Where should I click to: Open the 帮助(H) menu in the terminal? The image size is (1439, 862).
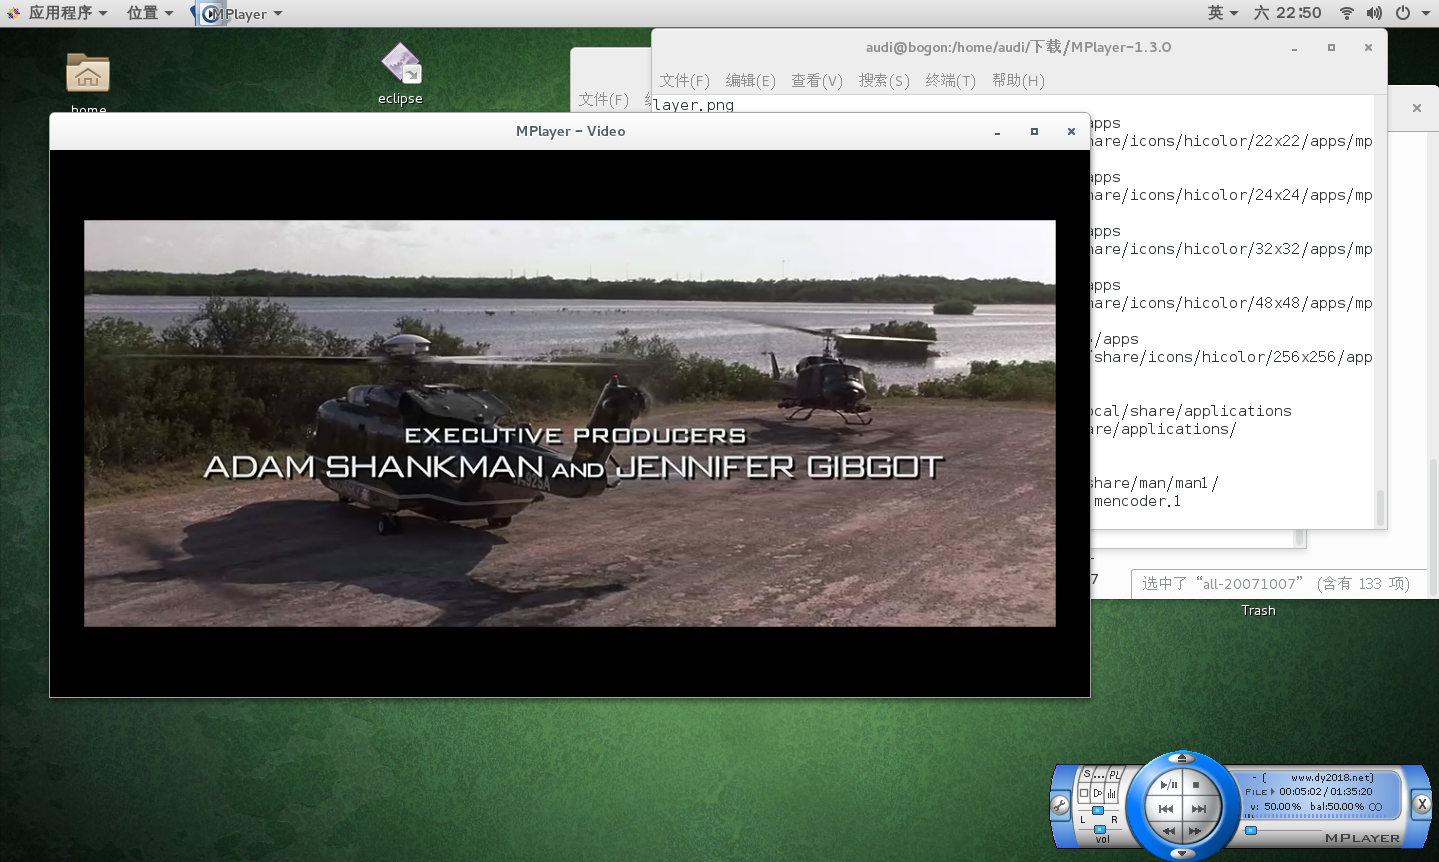click(1018, 80)
